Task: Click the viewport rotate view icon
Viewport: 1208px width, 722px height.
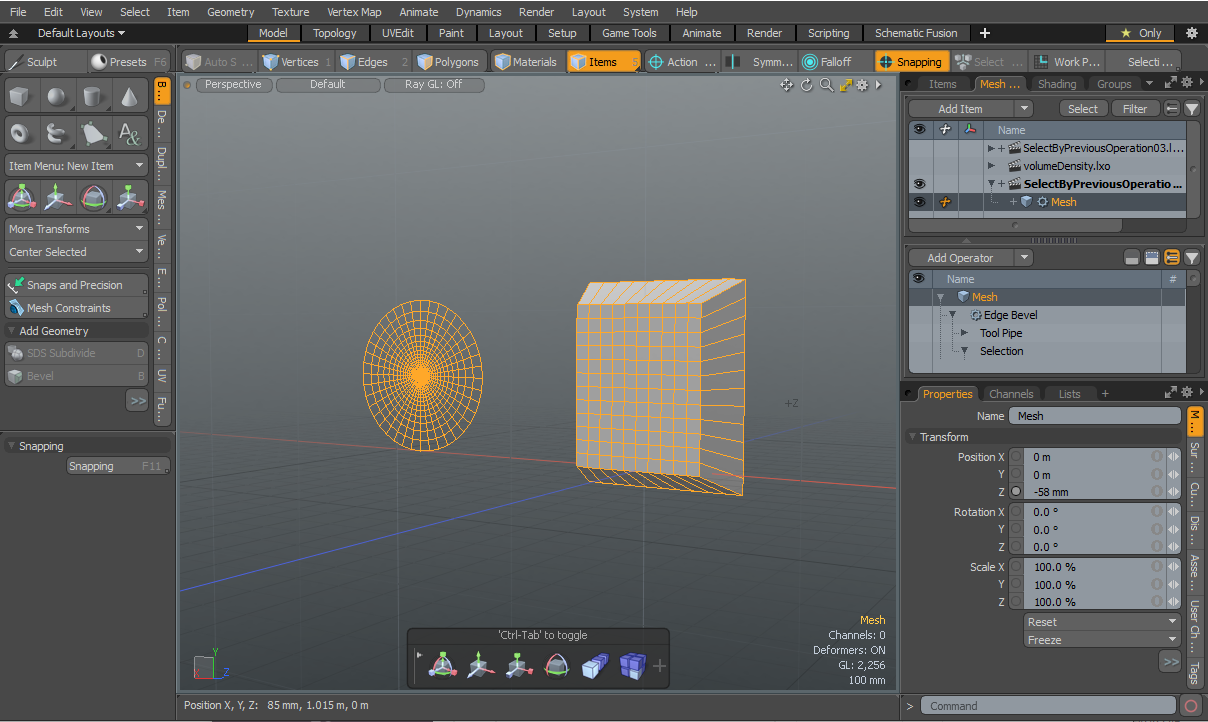Action: point(807,85)
